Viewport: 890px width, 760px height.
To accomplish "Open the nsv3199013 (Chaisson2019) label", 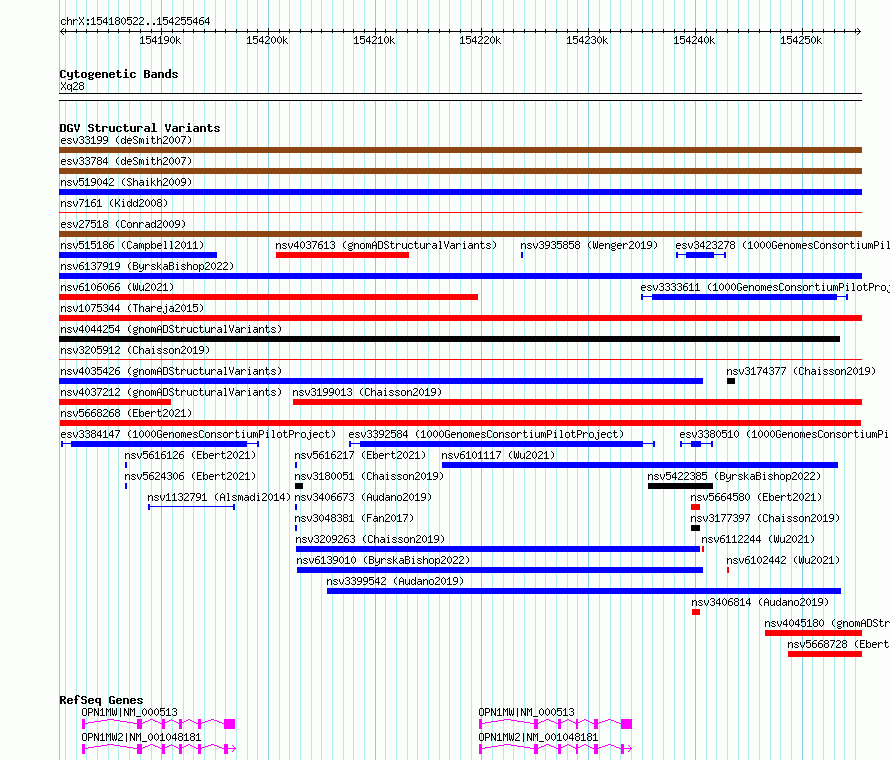I will click(367, 392).
